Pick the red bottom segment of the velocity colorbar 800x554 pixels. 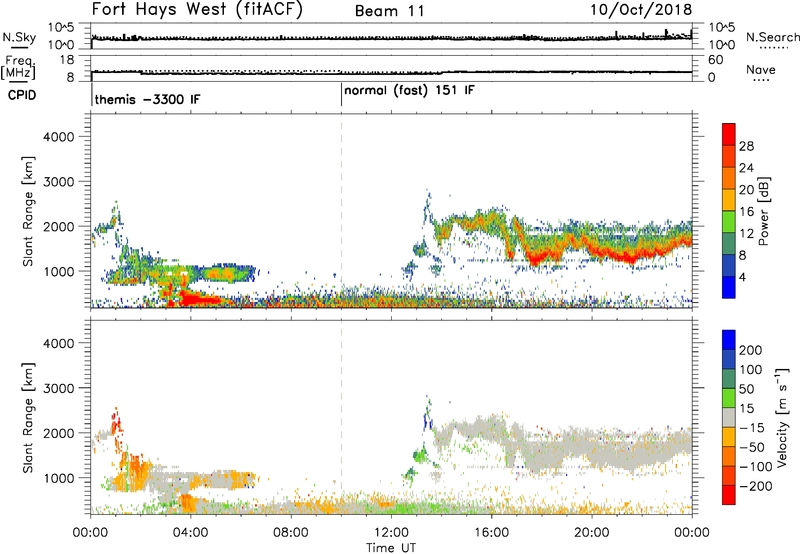tap(729, 495)
